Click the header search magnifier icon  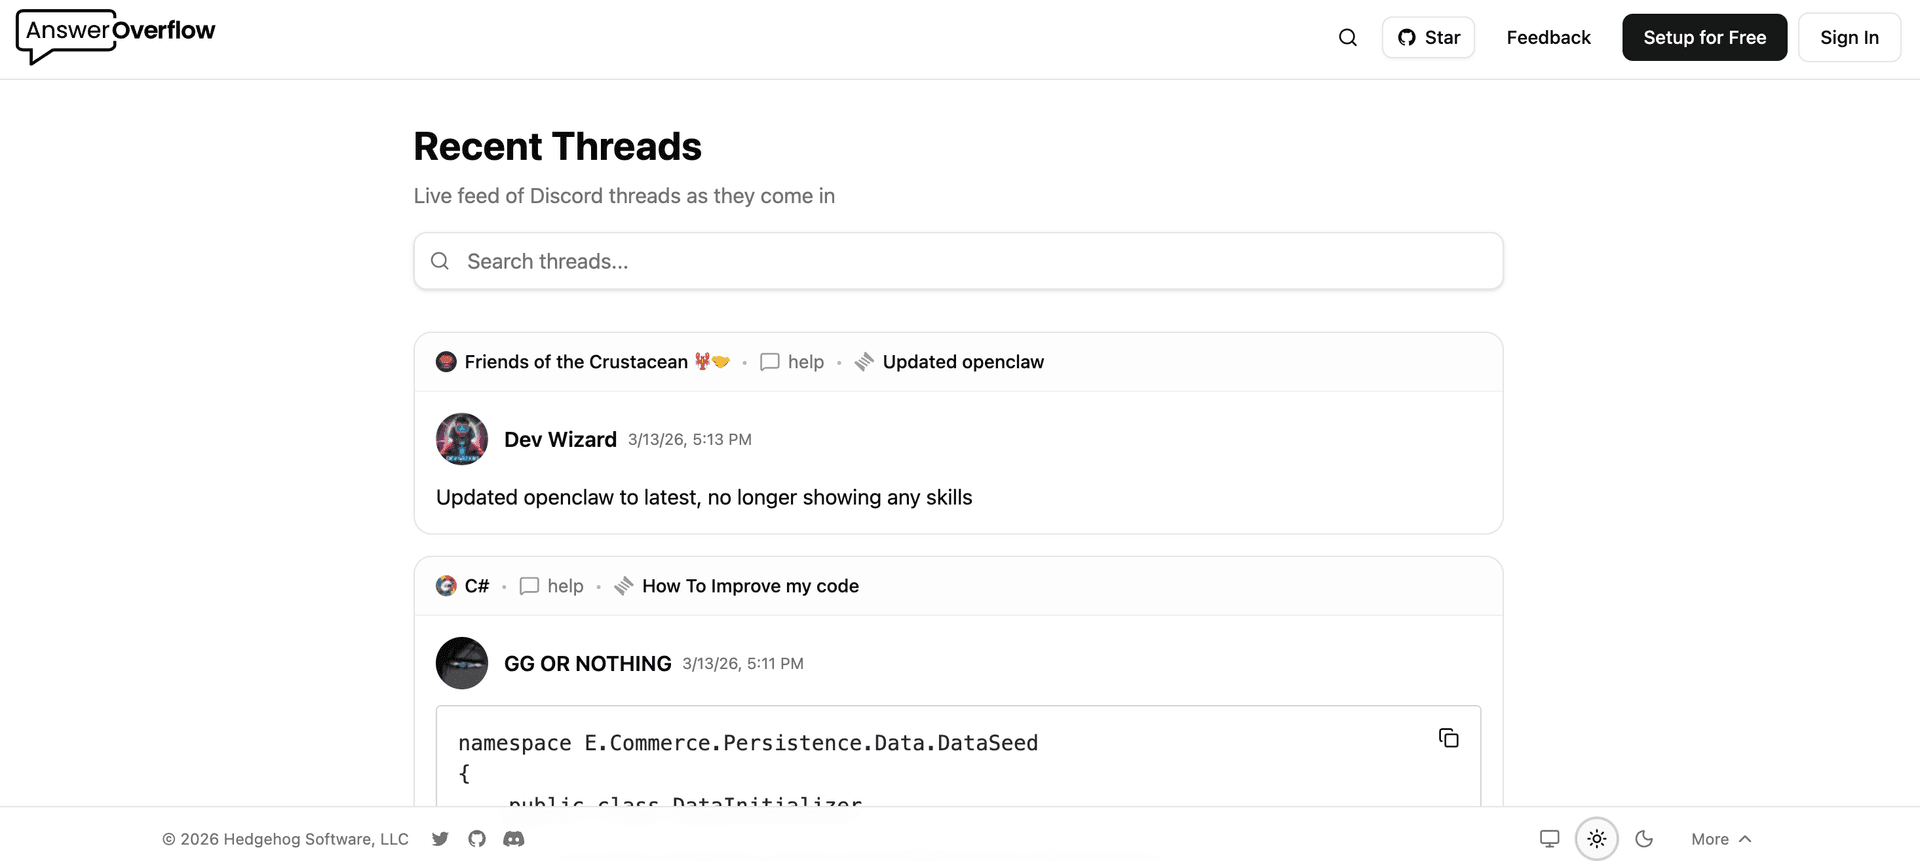pos(1348,38)
